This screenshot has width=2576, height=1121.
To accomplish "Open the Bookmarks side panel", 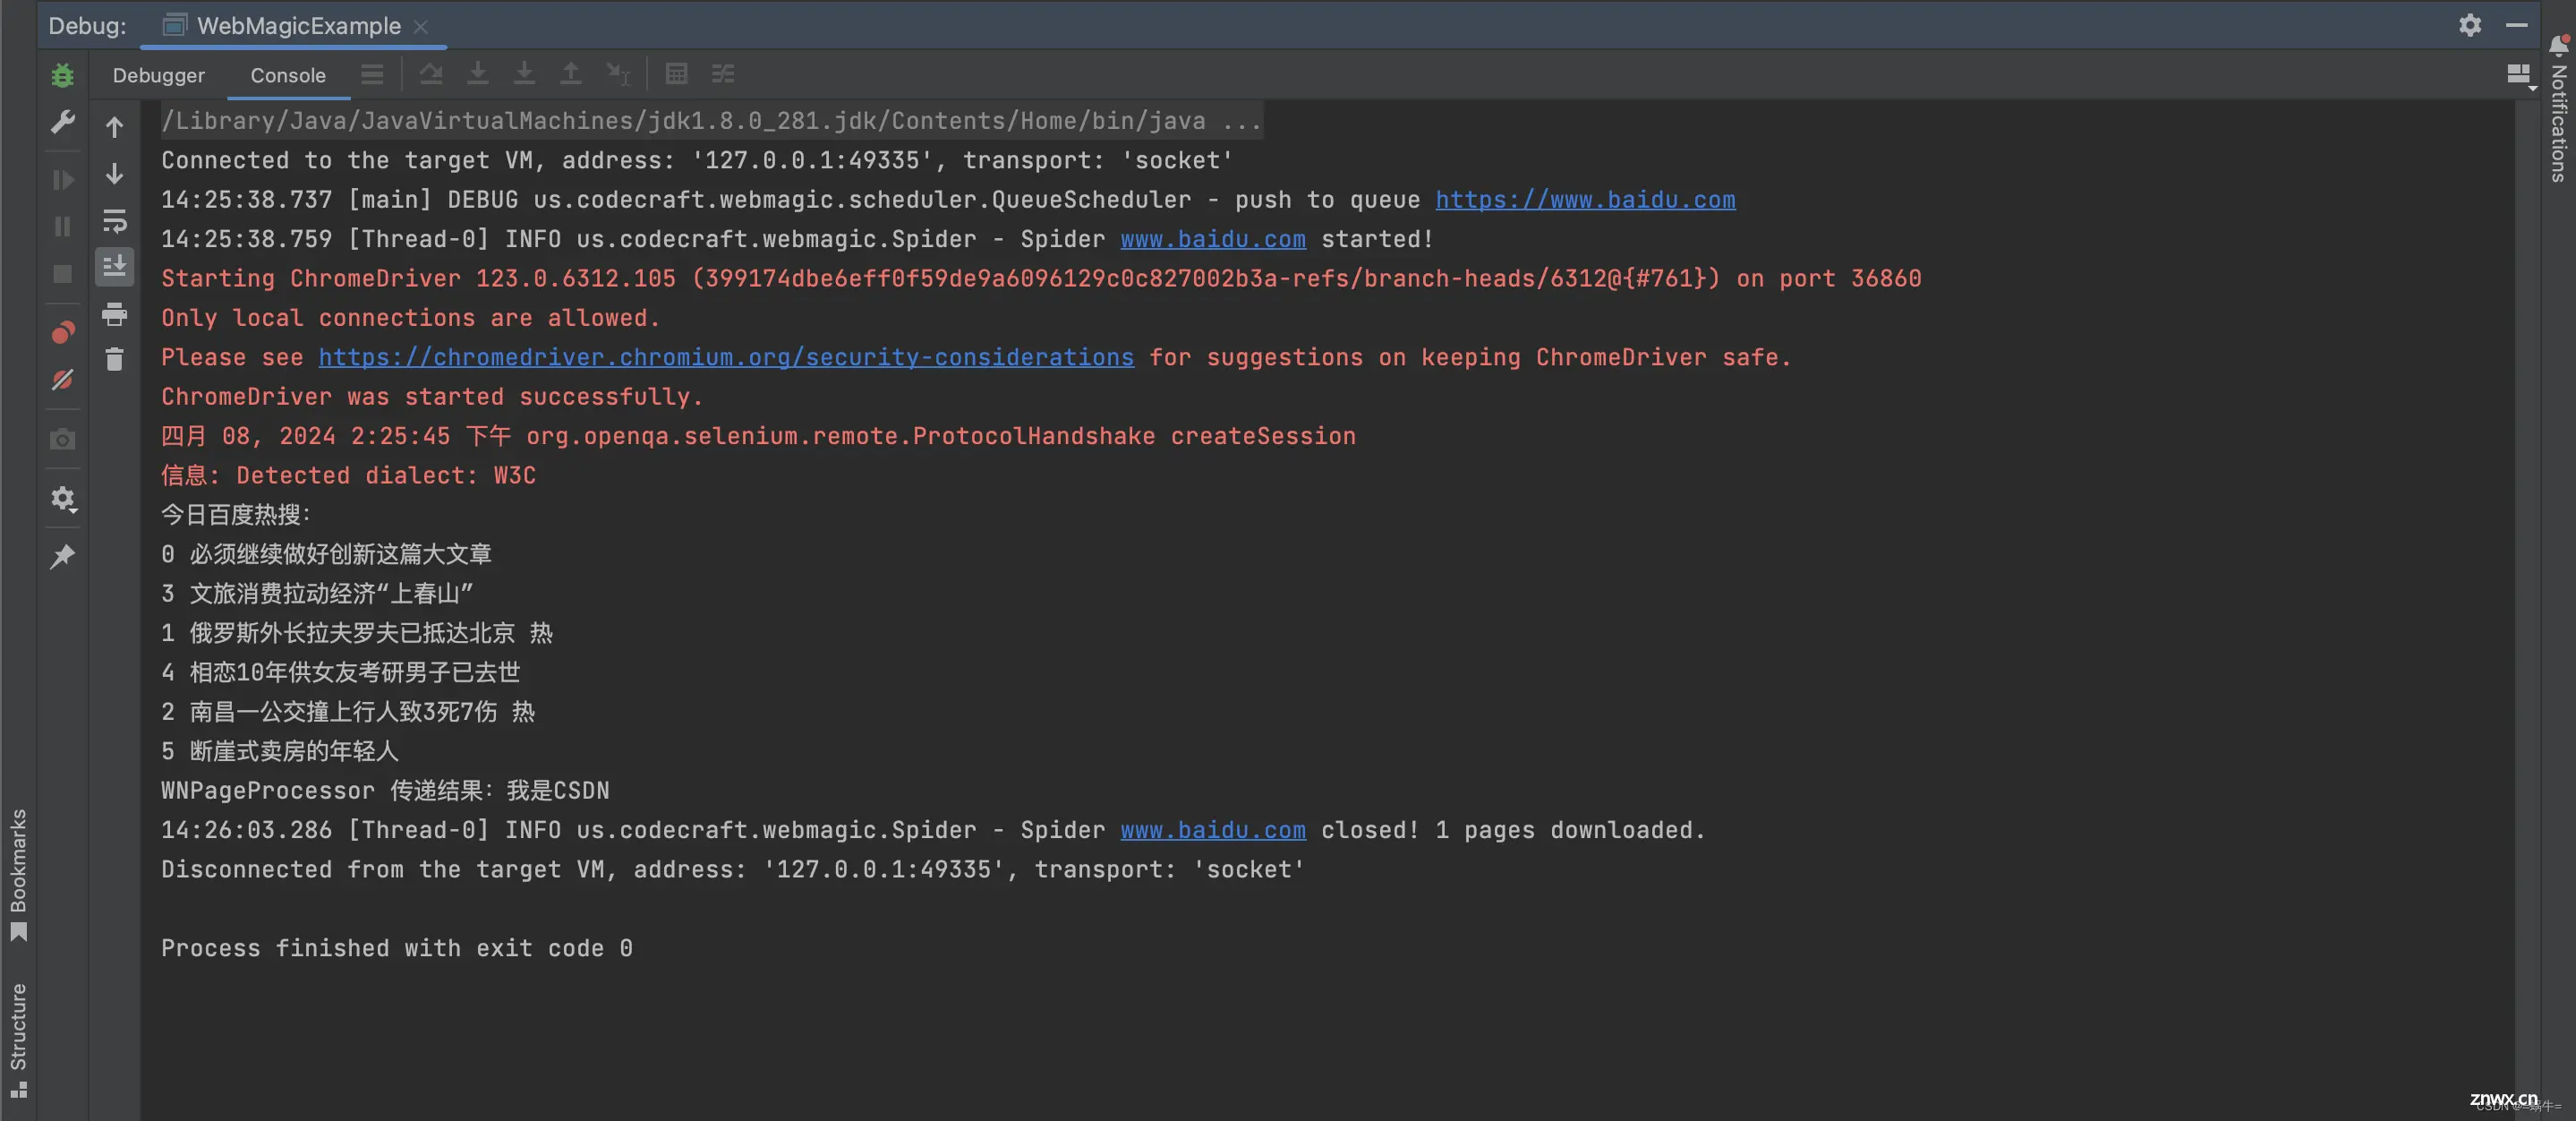I will pos(18,875).
